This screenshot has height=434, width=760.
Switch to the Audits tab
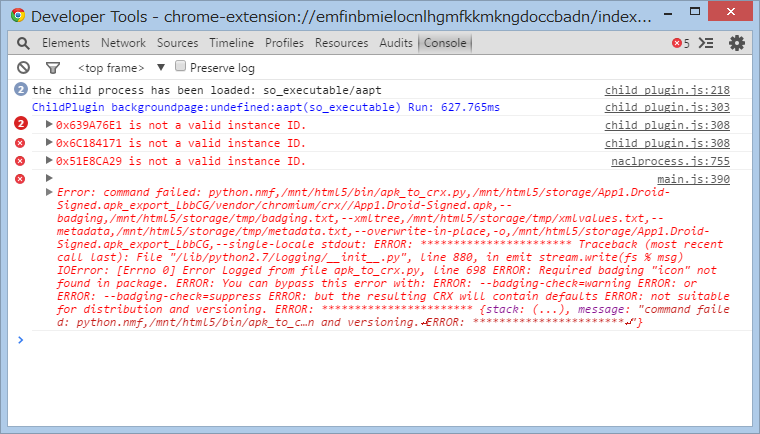(x=396, y=43)
